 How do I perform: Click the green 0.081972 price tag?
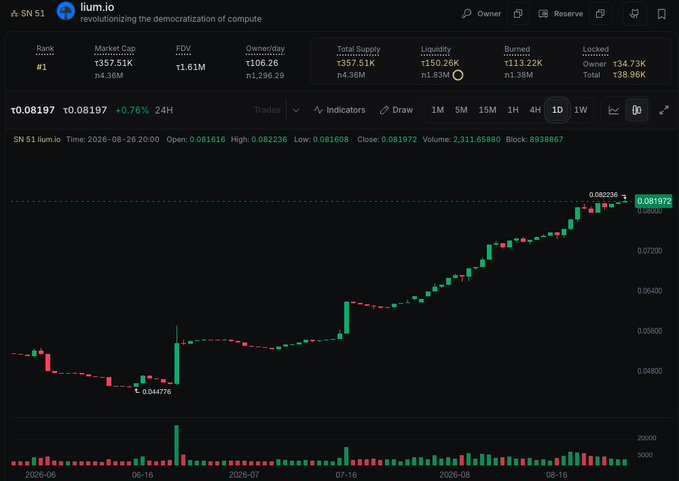pos(653,201)
